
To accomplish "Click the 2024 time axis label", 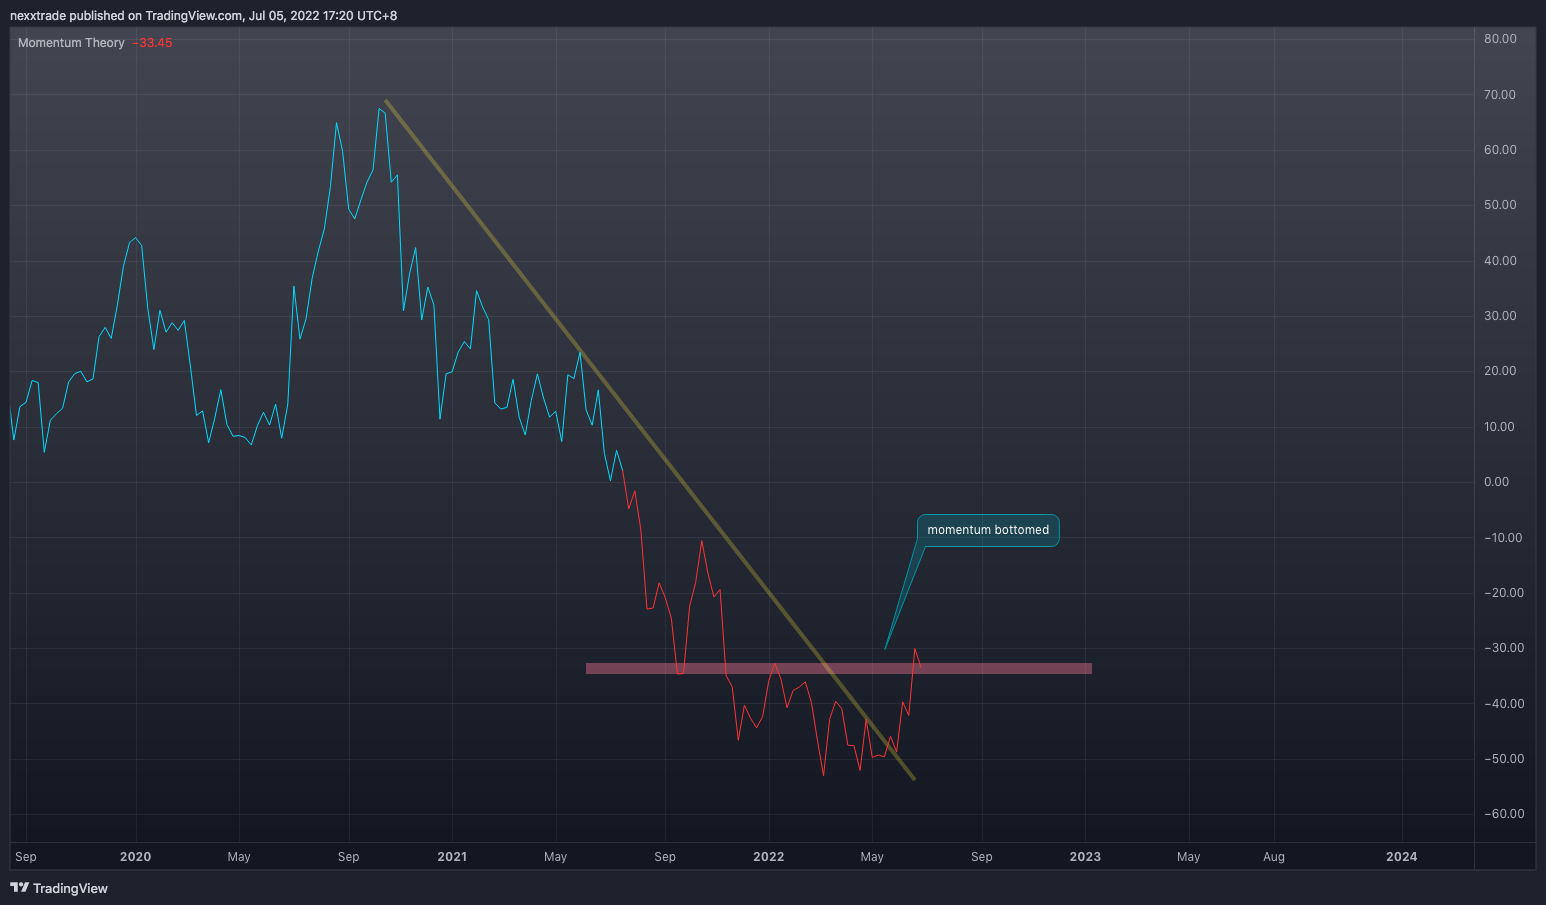I will click(x=1401, y=857).
